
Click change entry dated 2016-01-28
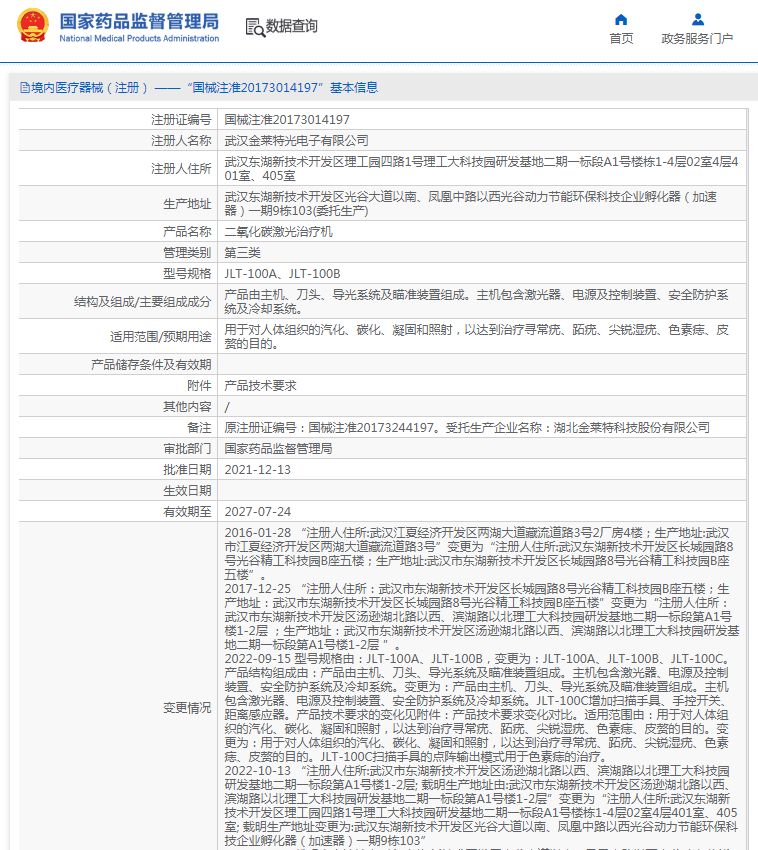(x=479, y=554)
